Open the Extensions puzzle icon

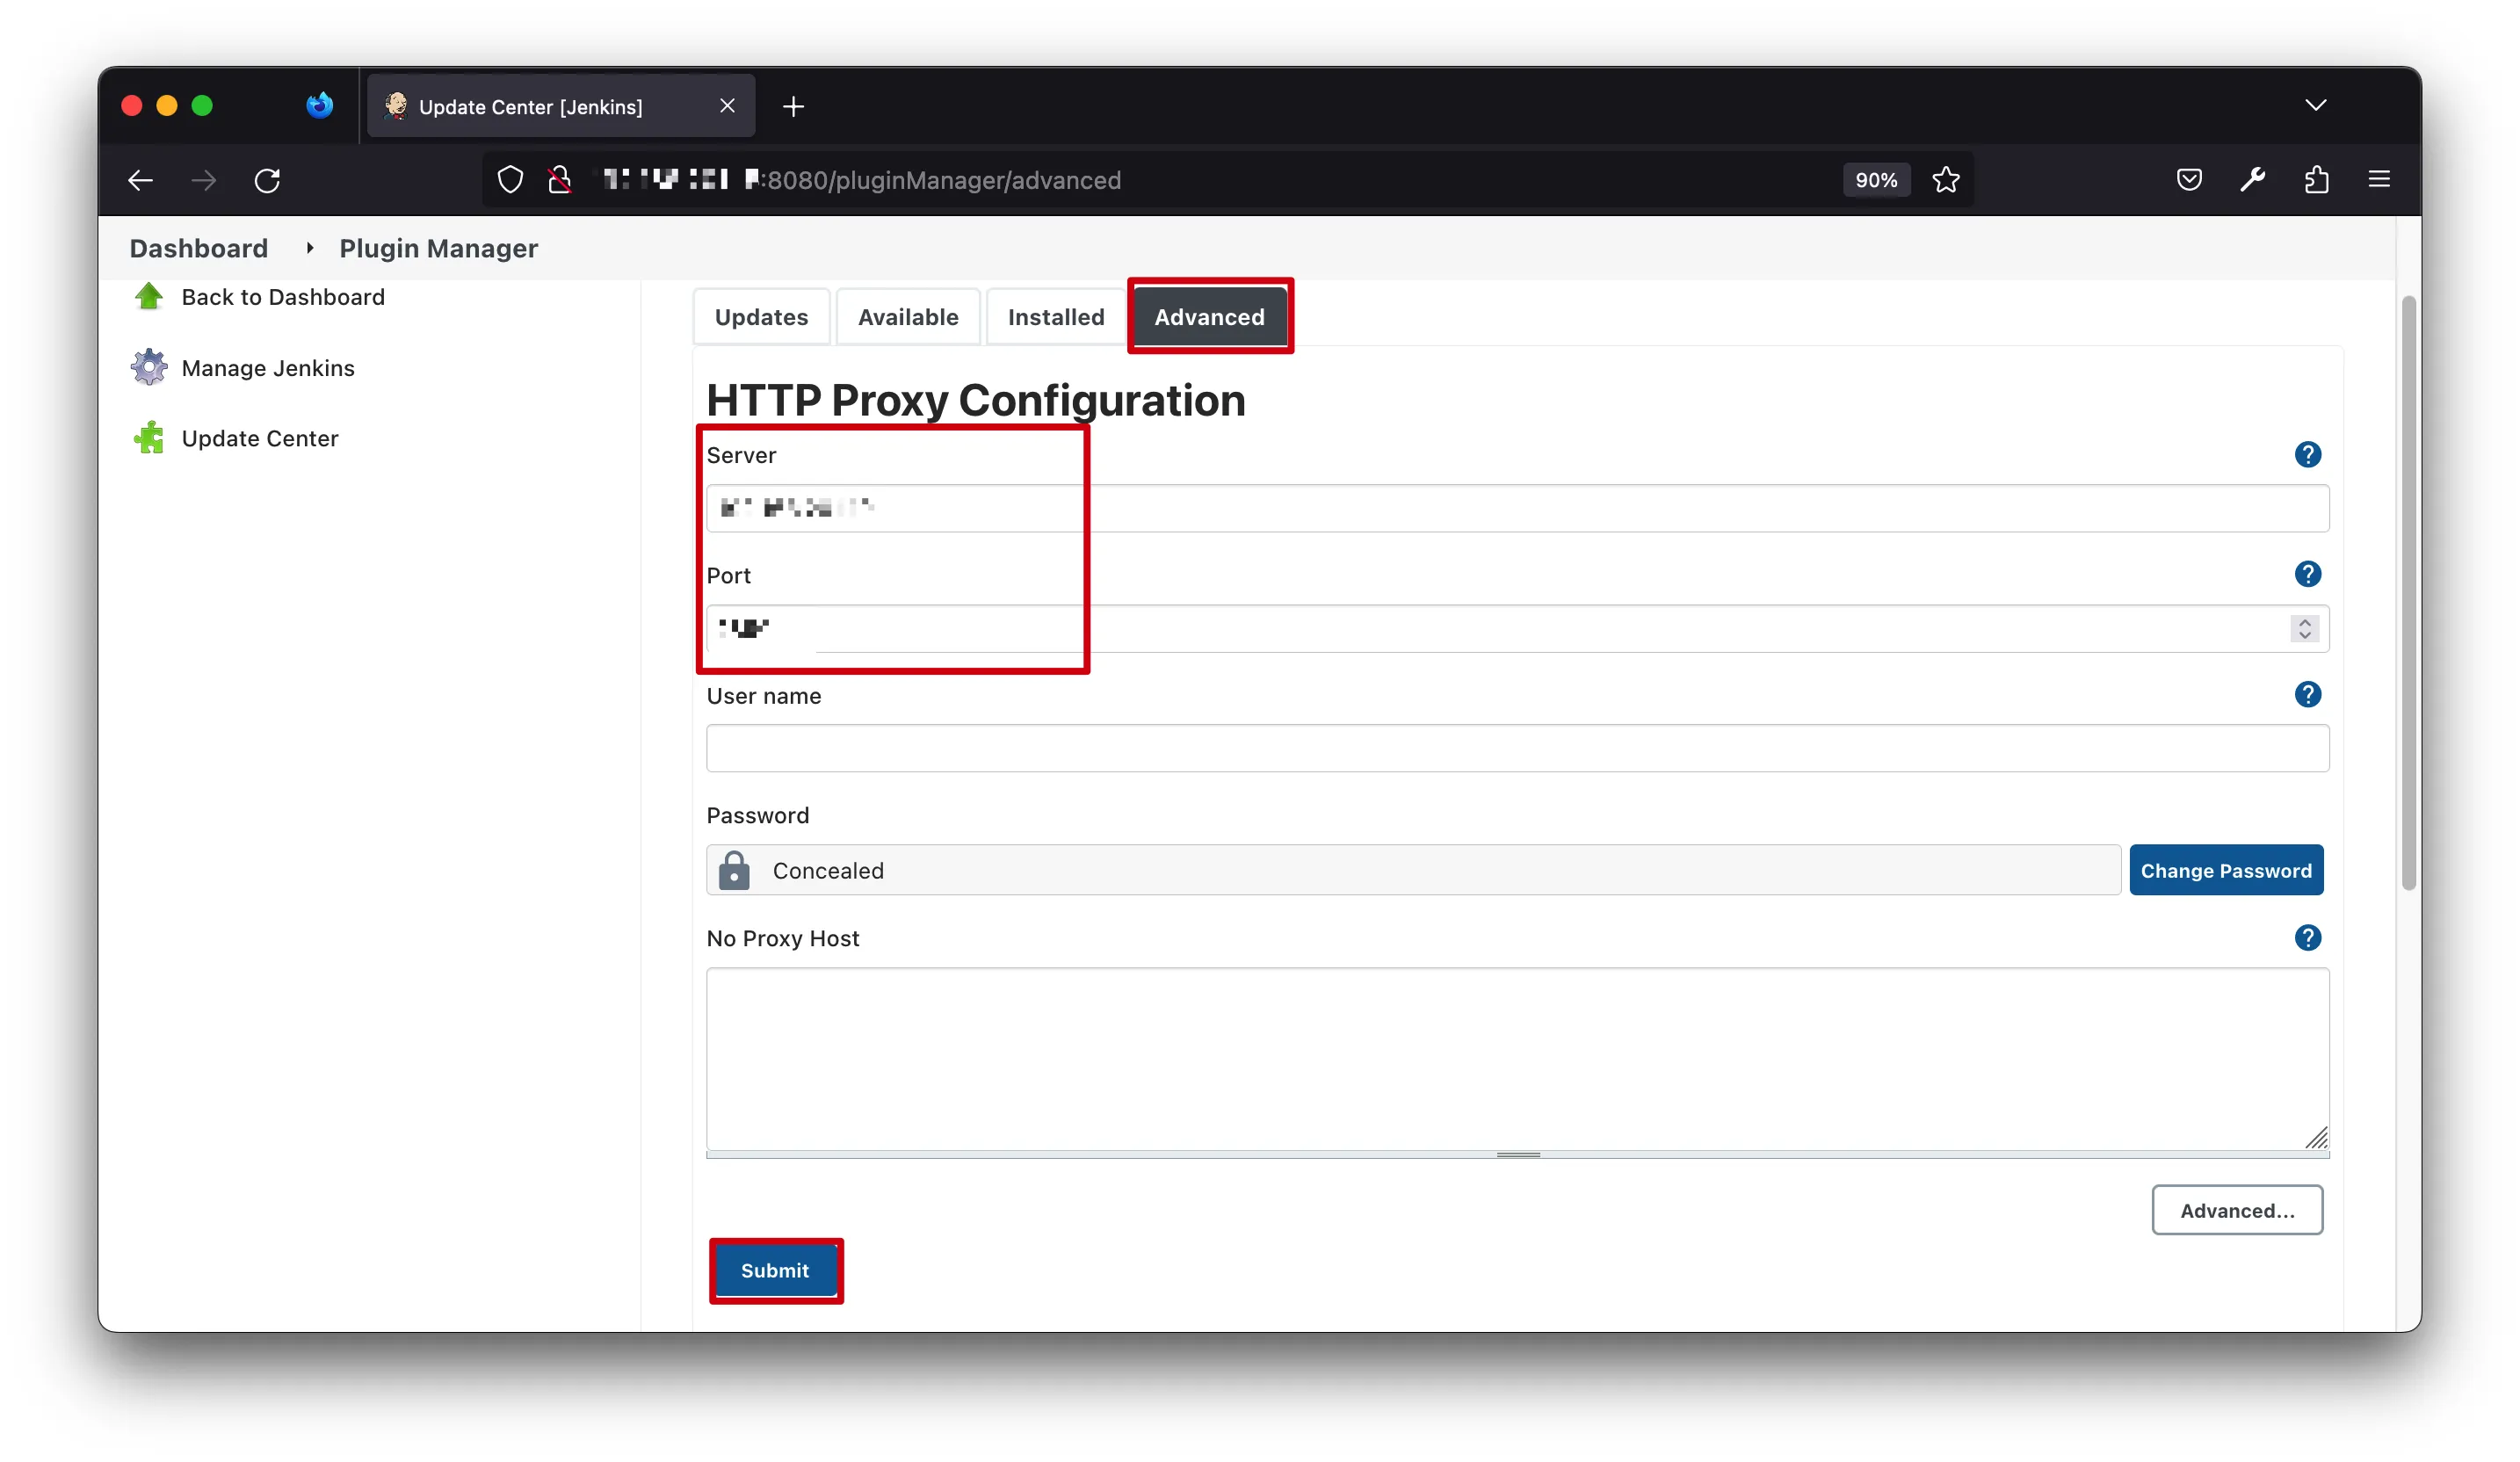coord(2316,180)
